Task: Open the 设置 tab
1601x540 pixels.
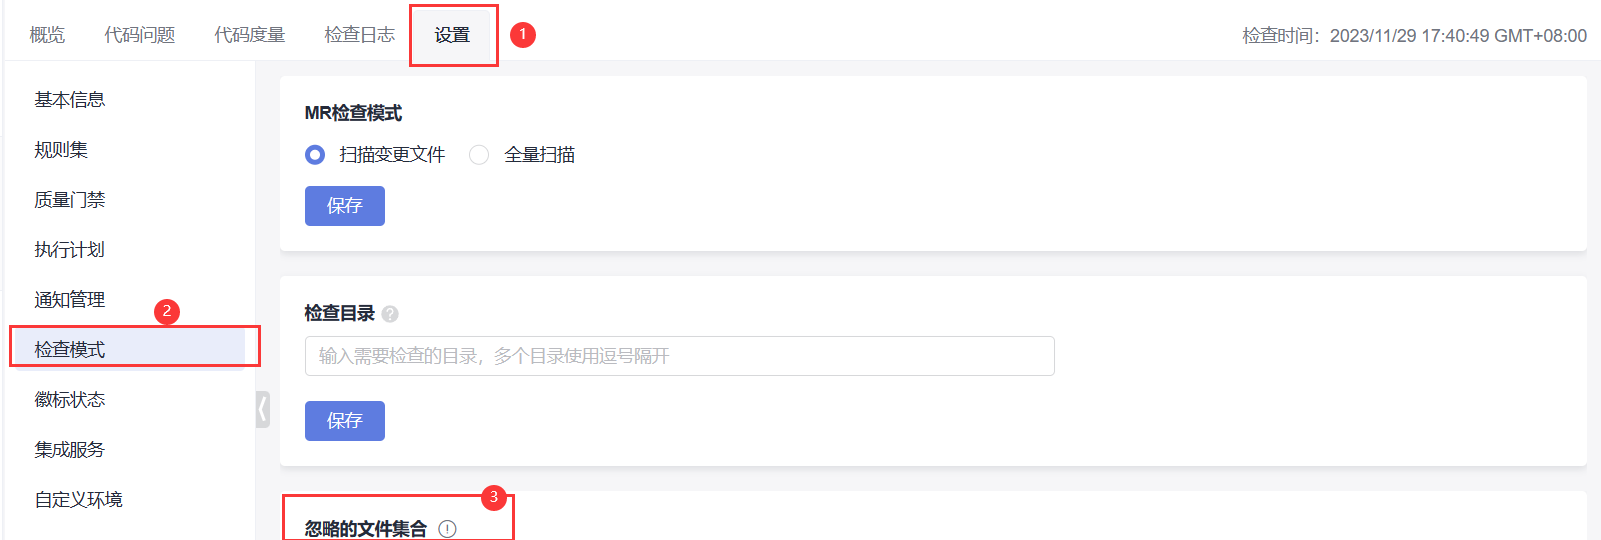Action: pos(452,35)
